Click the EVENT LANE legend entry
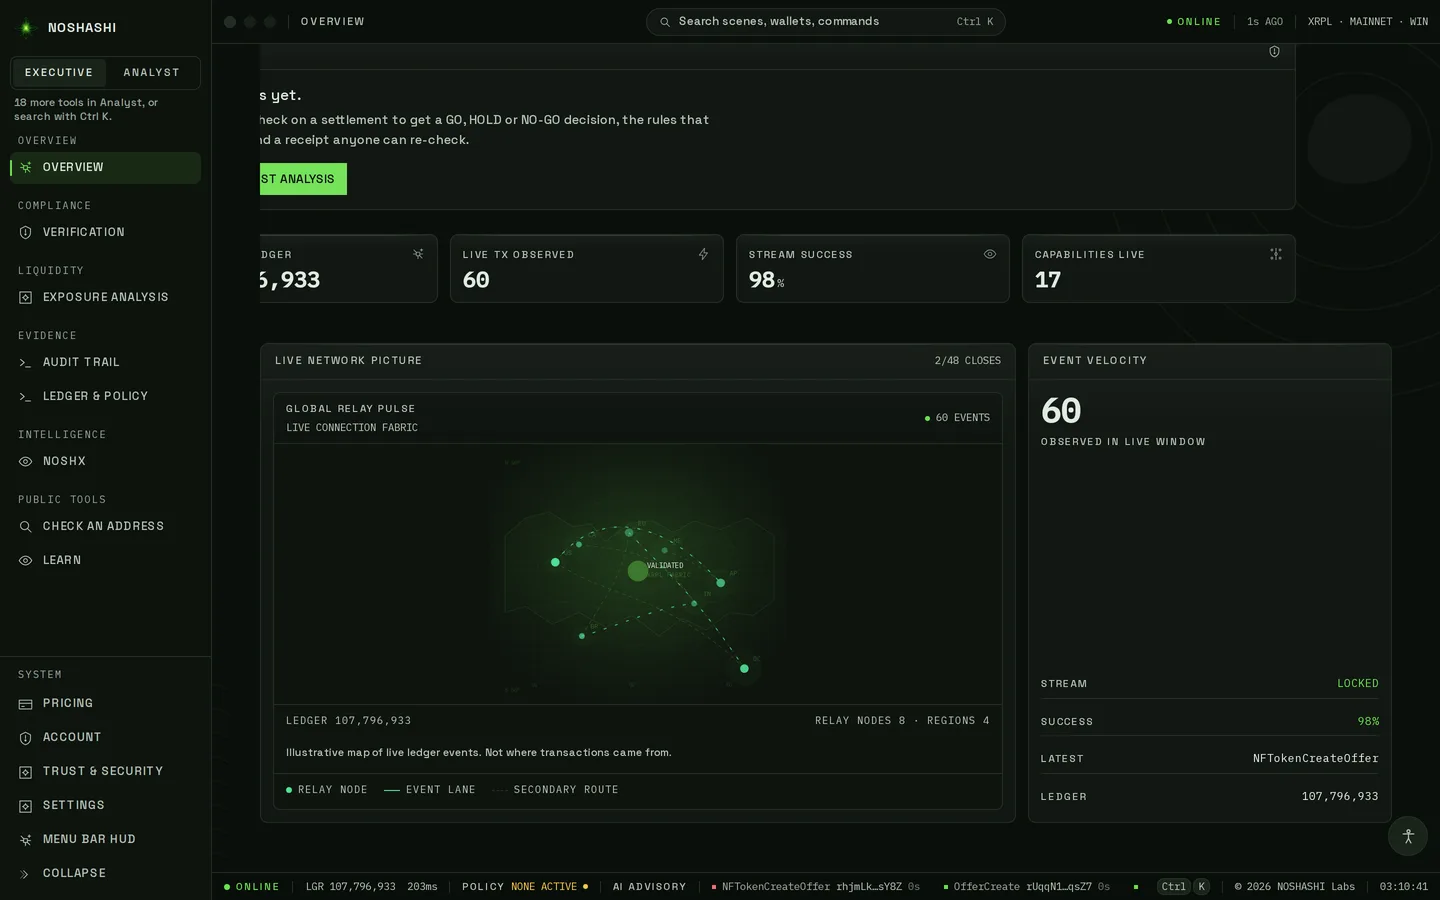Viewport: 1440px width, 900px height. coord(430,790)
